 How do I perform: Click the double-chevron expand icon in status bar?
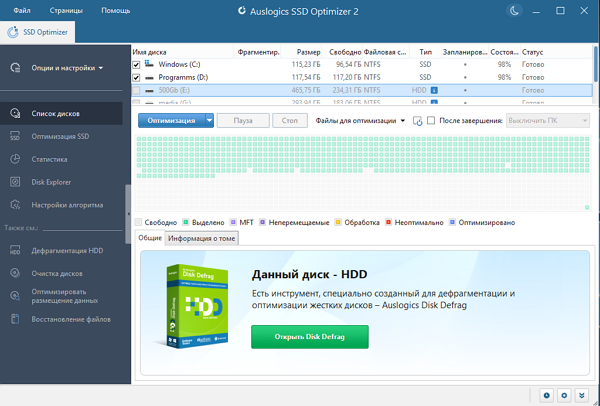tap(582, 396)
